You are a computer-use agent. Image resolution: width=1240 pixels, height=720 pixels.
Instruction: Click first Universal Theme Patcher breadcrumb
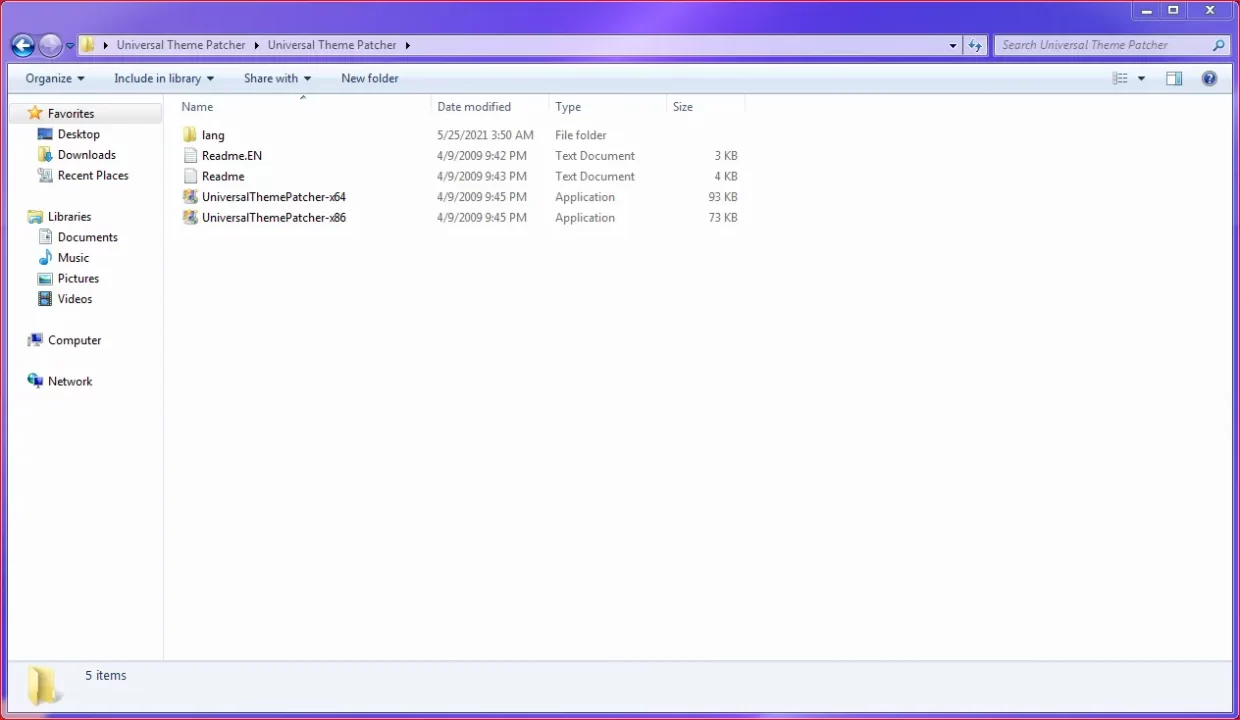pos(181,45)
